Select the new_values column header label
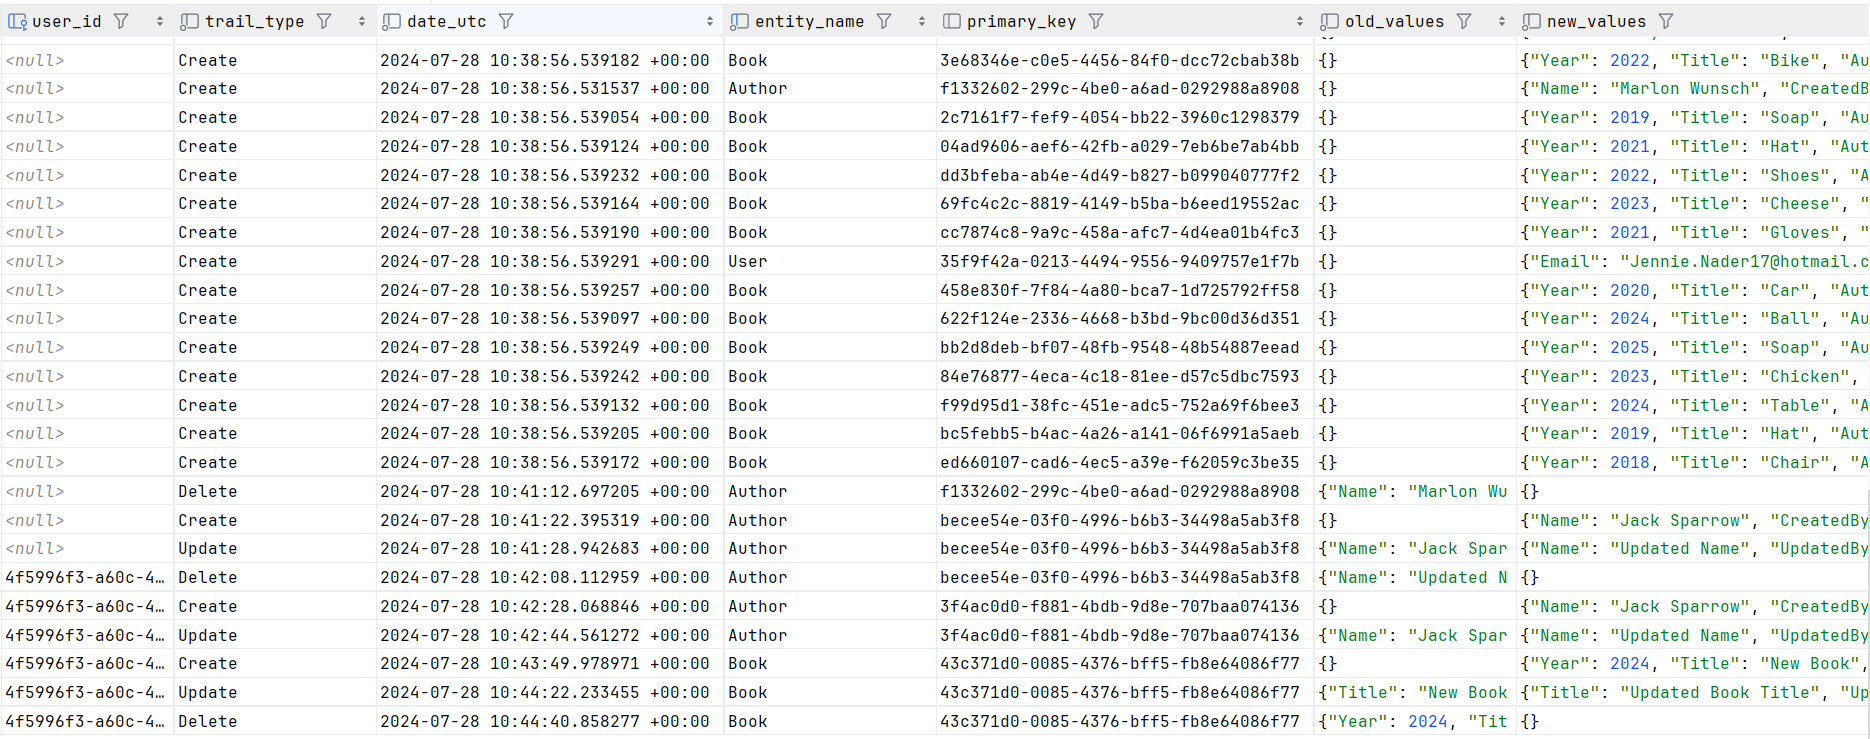 coord(1596,21)
